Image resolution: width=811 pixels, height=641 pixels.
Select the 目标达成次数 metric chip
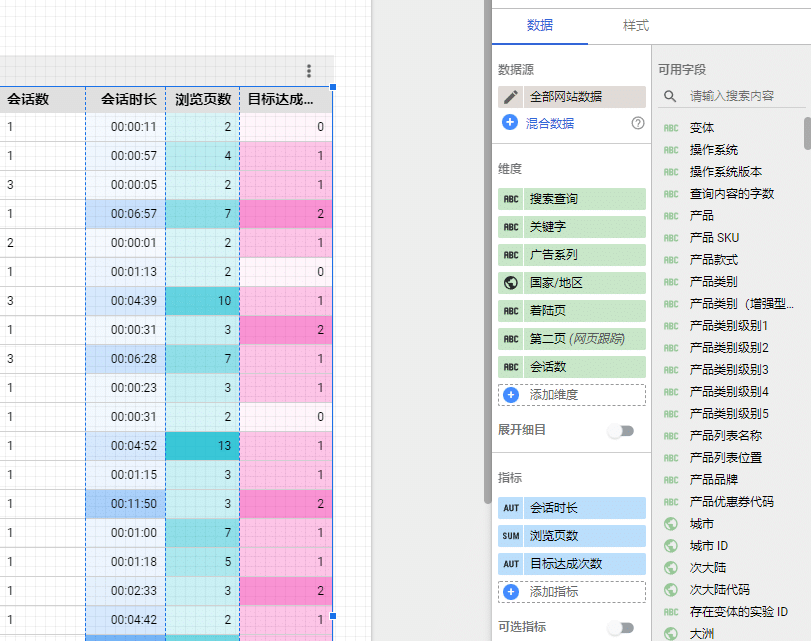click(582, 564)
